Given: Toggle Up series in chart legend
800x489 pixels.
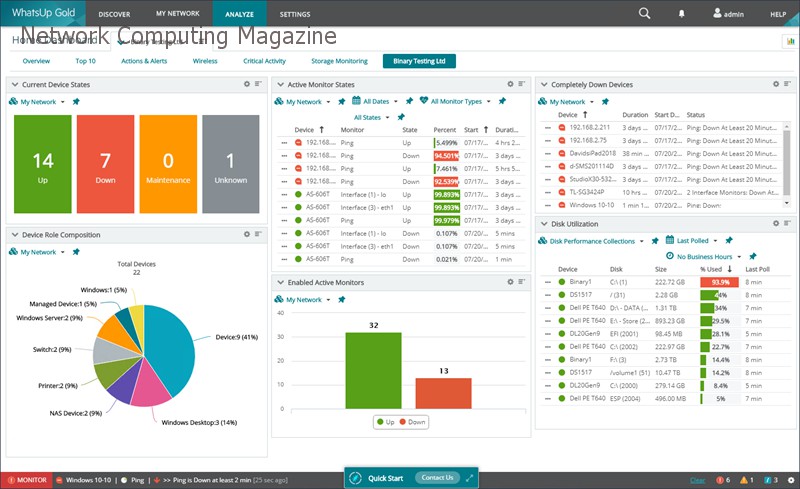Looking at the screenshot, I should [385, 422].
